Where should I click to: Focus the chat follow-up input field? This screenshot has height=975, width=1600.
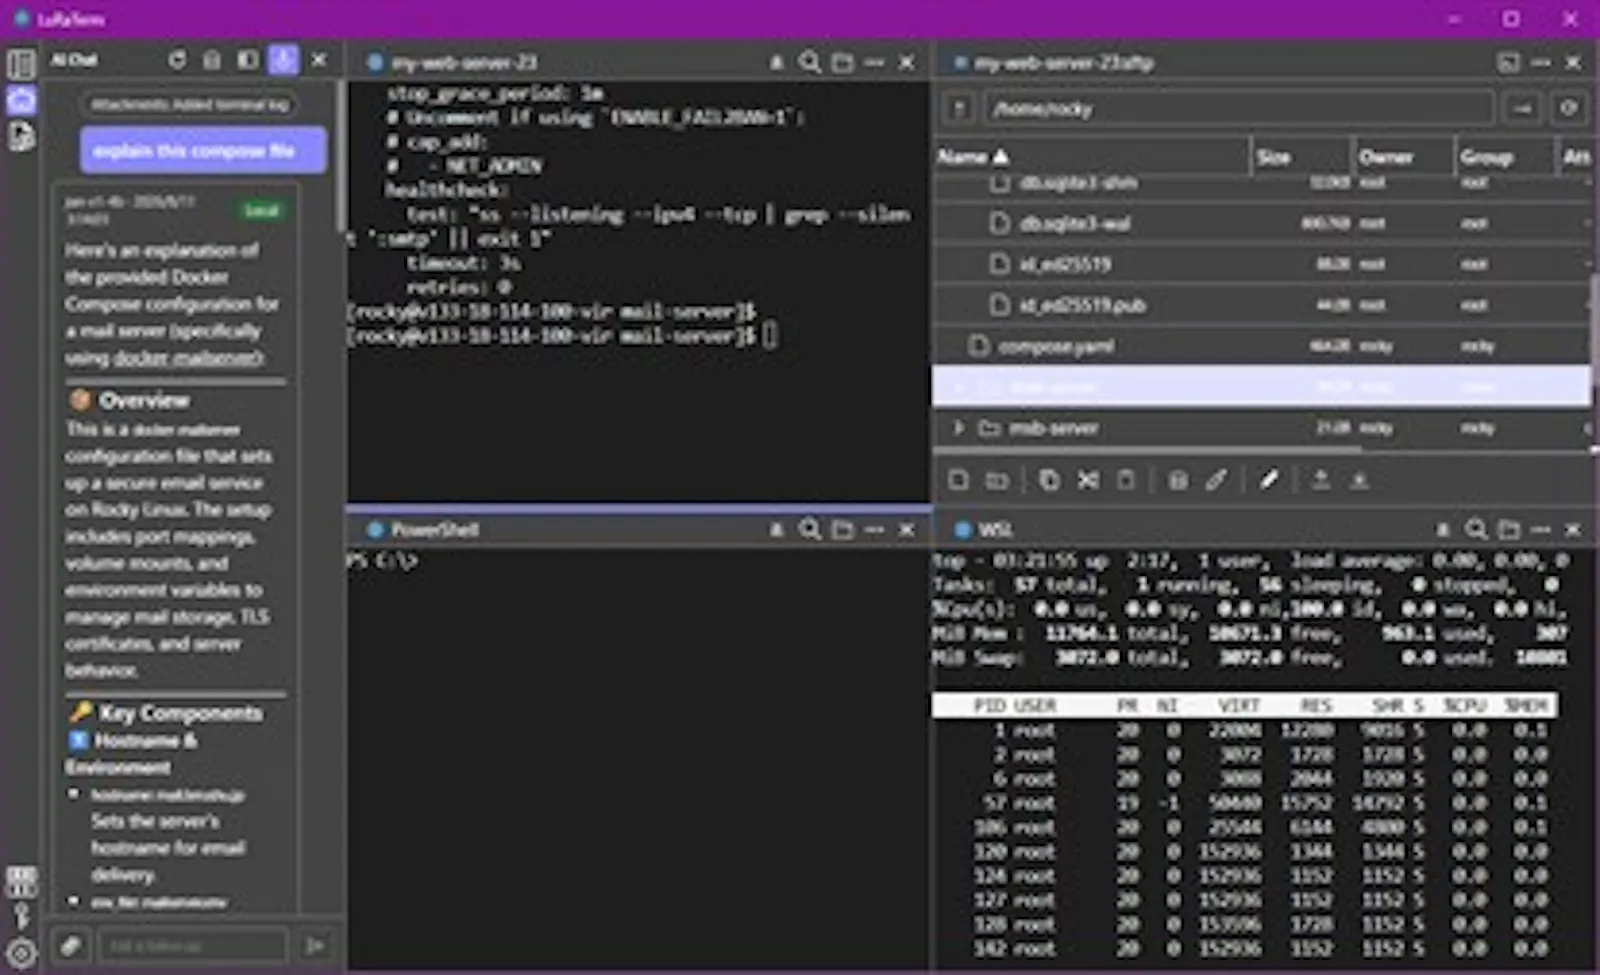tap(192, 945)
